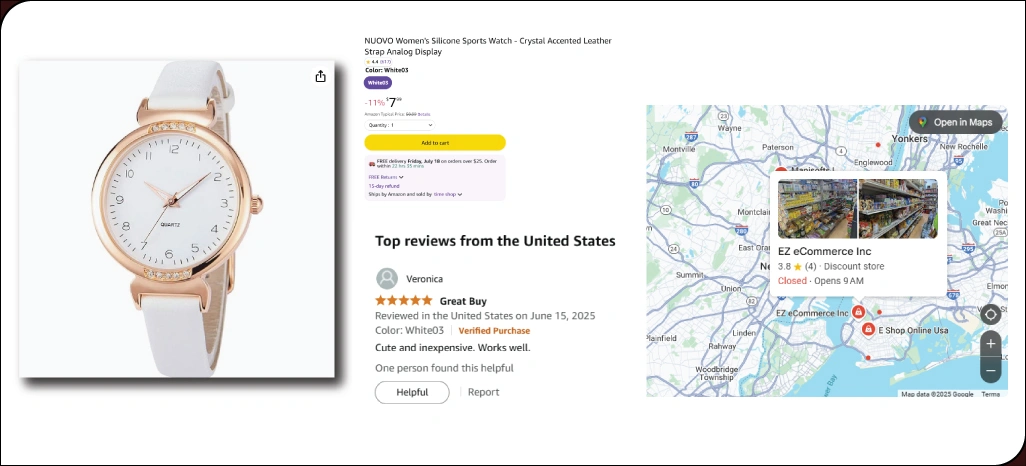Screen dimensions: 1026x466
Task: Click the delivery truck icon
Action: [x=372, y=163]
